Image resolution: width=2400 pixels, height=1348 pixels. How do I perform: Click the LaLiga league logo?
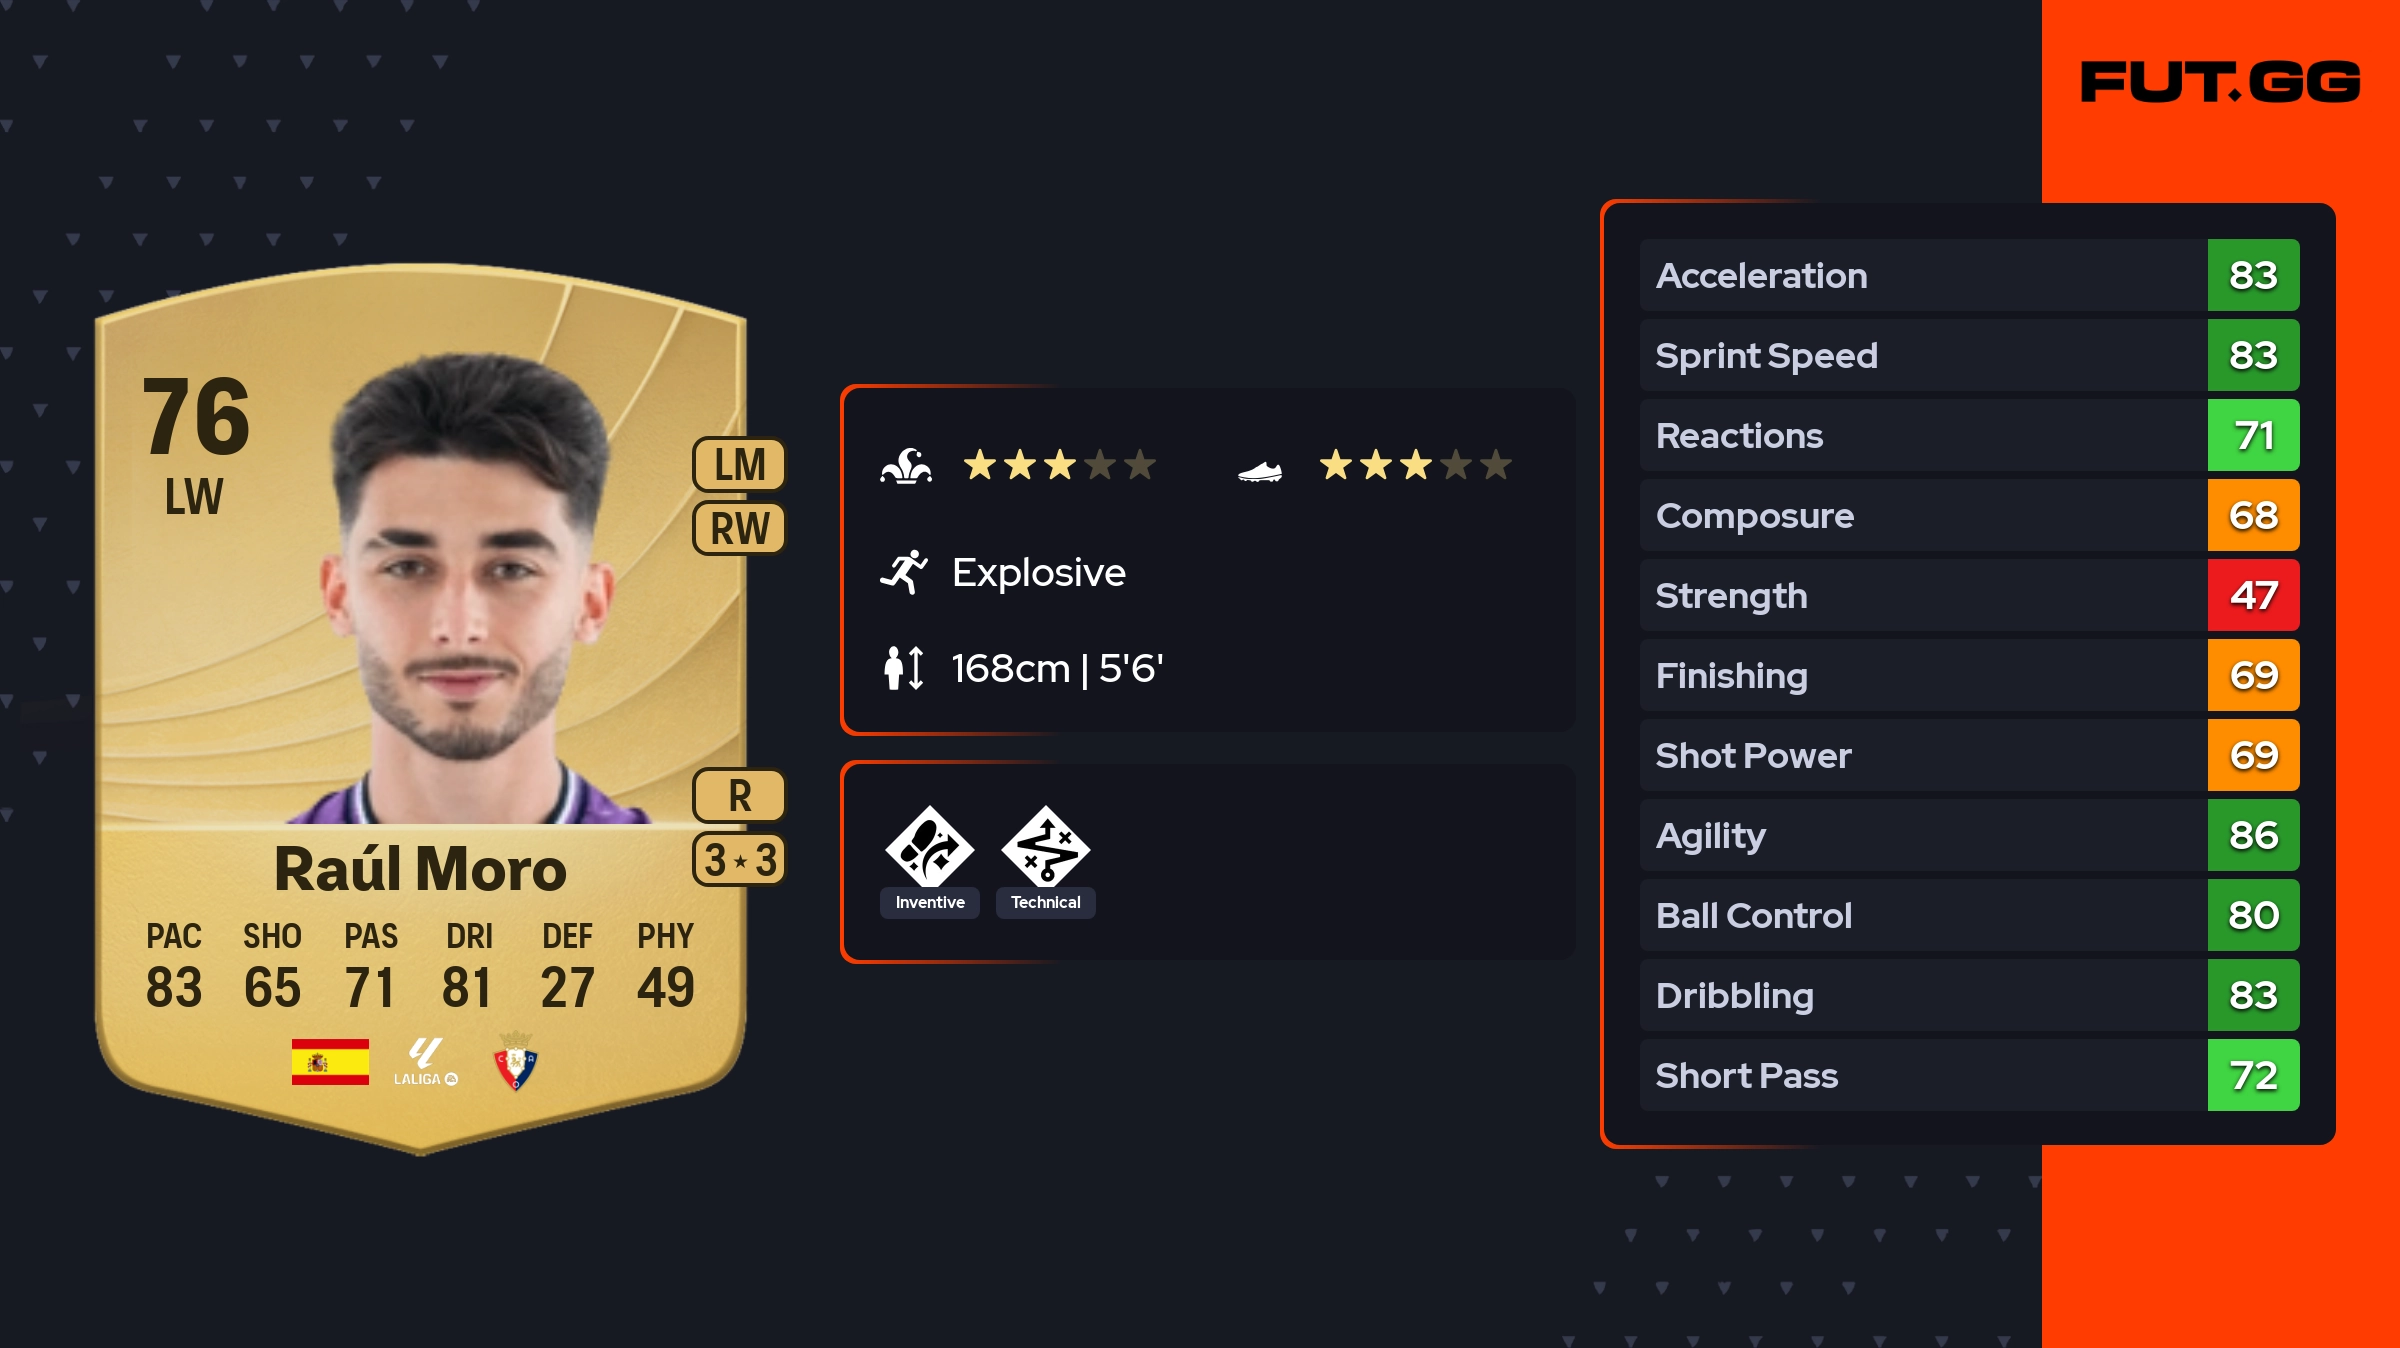(x=425, y=1062)
